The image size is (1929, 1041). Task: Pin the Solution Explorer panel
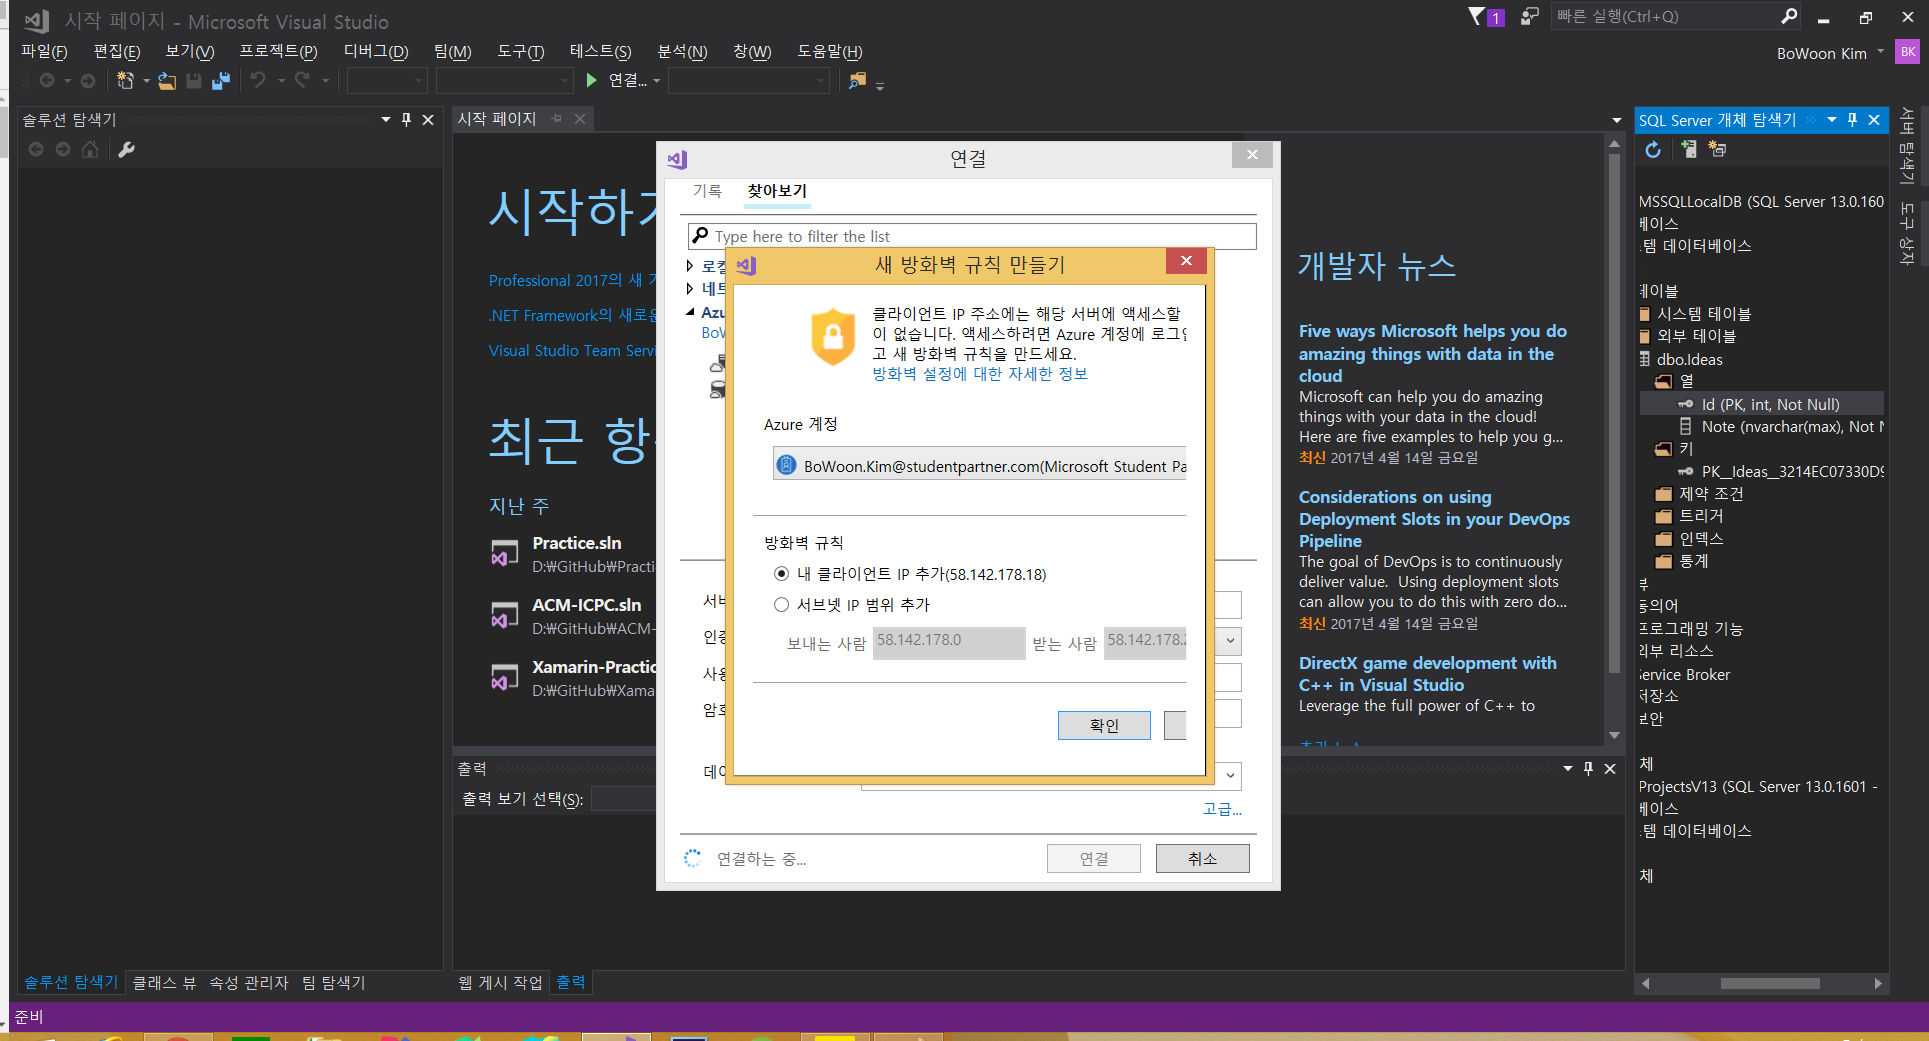(x=406, y=120)
